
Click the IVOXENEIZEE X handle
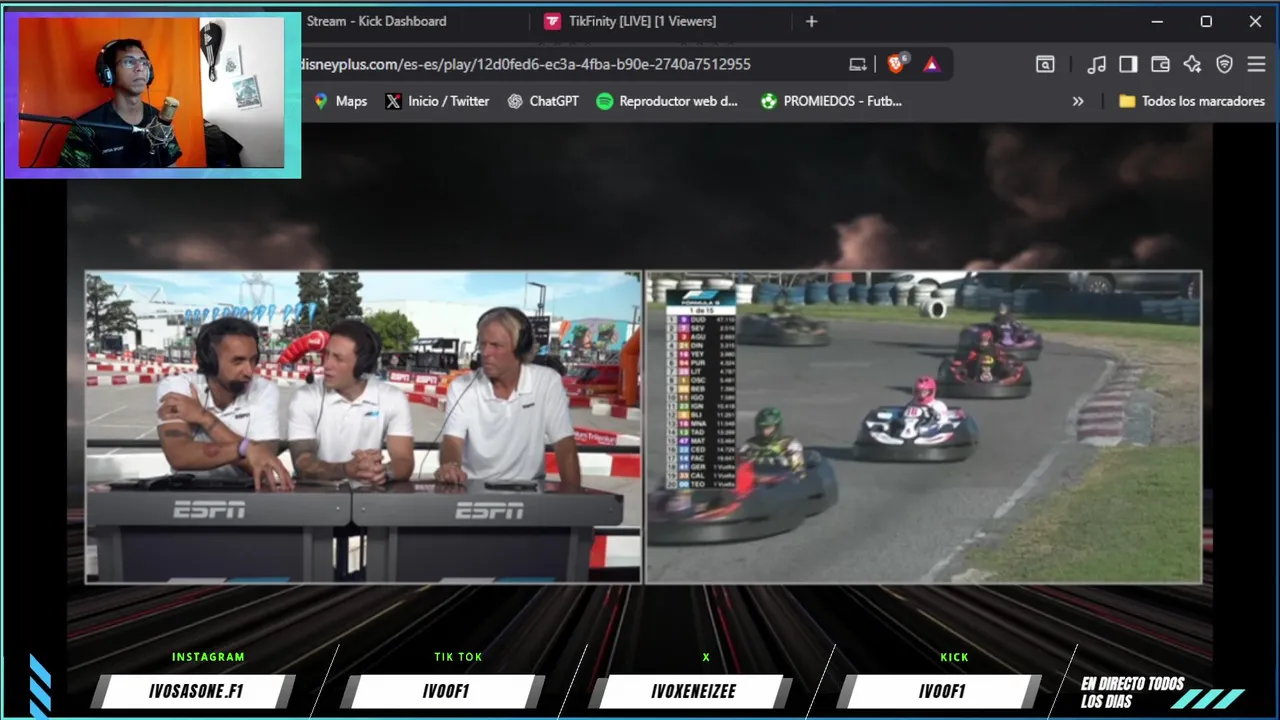[693, 691]
